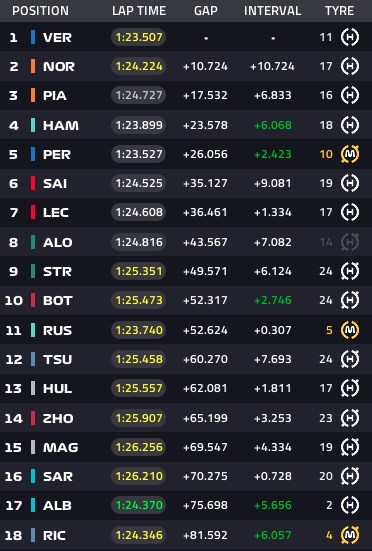Image resolution: width=372 pixels, height=551 pixels.
Task: Click the GAP column header
Action: click(206, 11)
